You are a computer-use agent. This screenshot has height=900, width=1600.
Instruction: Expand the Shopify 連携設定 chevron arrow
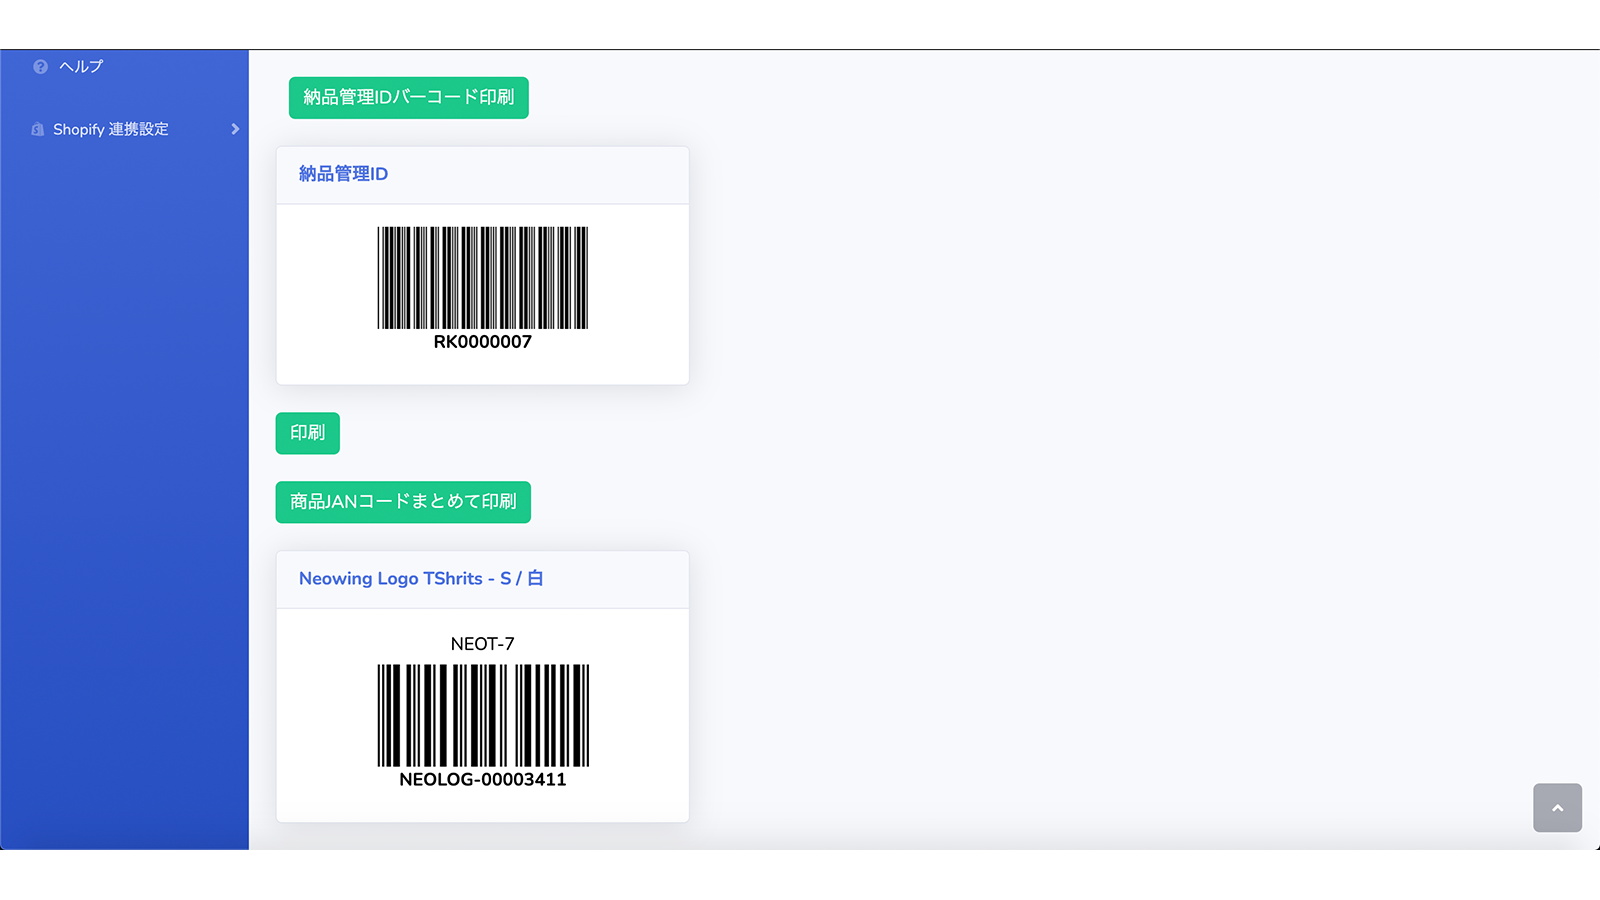[x=235, y=129]
